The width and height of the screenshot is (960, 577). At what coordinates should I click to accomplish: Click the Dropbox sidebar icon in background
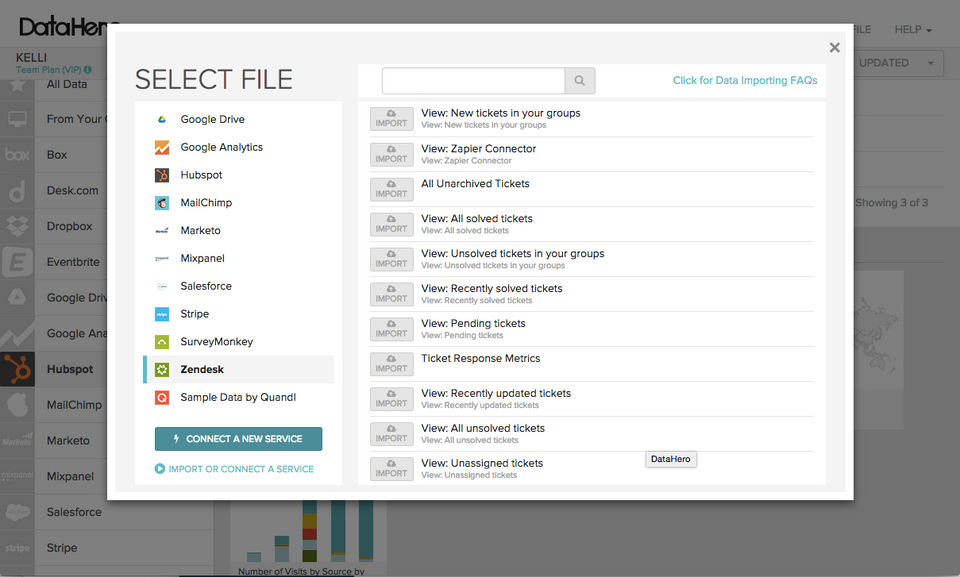pyautogui.click(x=17, y=226)
